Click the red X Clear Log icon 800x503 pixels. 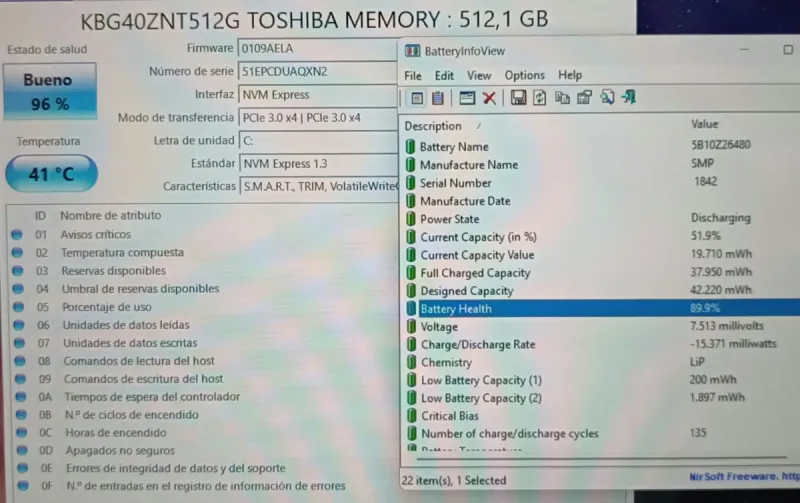(x=489, y=98)
